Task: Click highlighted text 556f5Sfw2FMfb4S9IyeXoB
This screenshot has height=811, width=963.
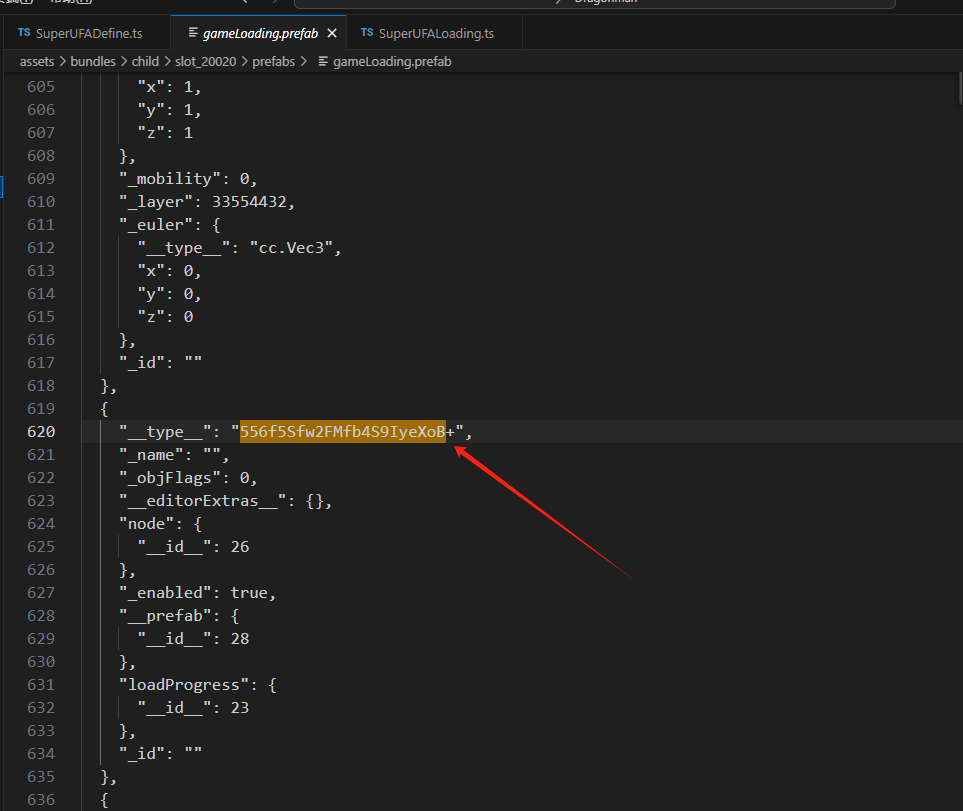Action: tap(343, 432)
